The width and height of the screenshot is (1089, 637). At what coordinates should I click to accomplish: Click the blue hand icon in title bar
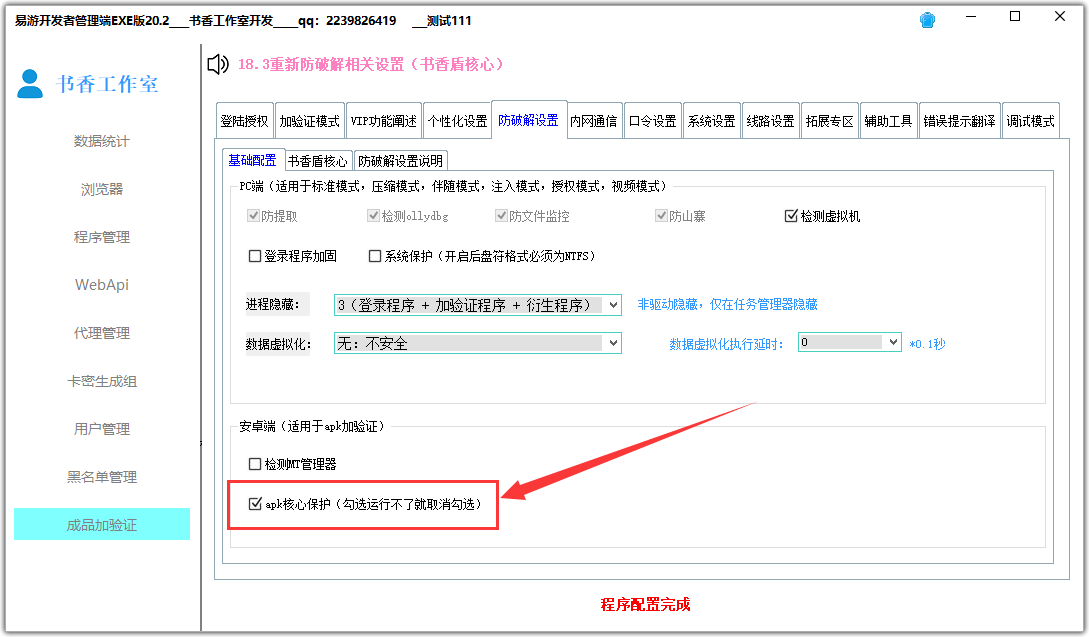coord(926,18)
